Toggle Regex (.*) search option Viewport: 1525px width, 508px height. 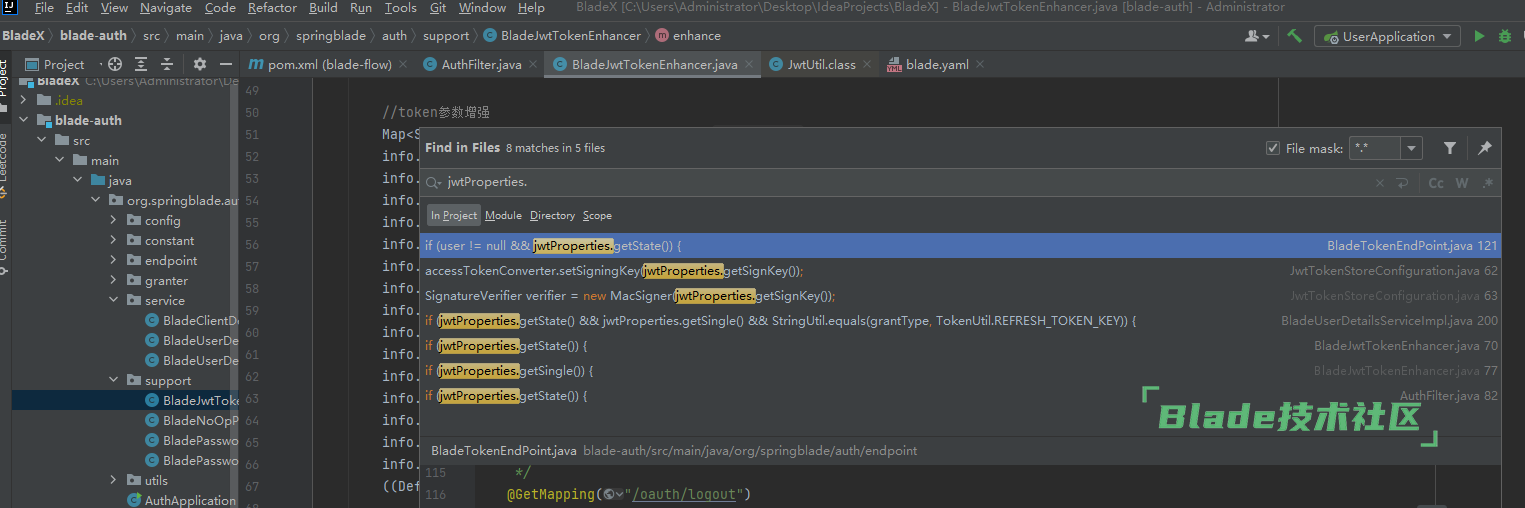1487,183
